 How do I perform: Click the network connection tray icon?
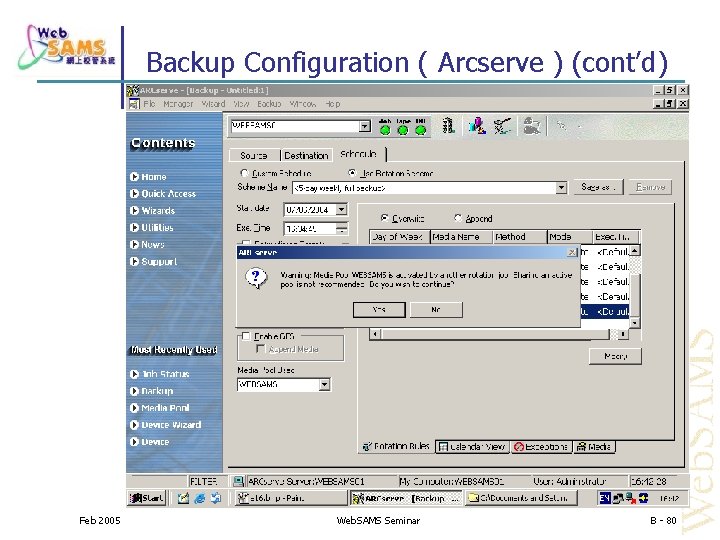[x=618, y=498]
